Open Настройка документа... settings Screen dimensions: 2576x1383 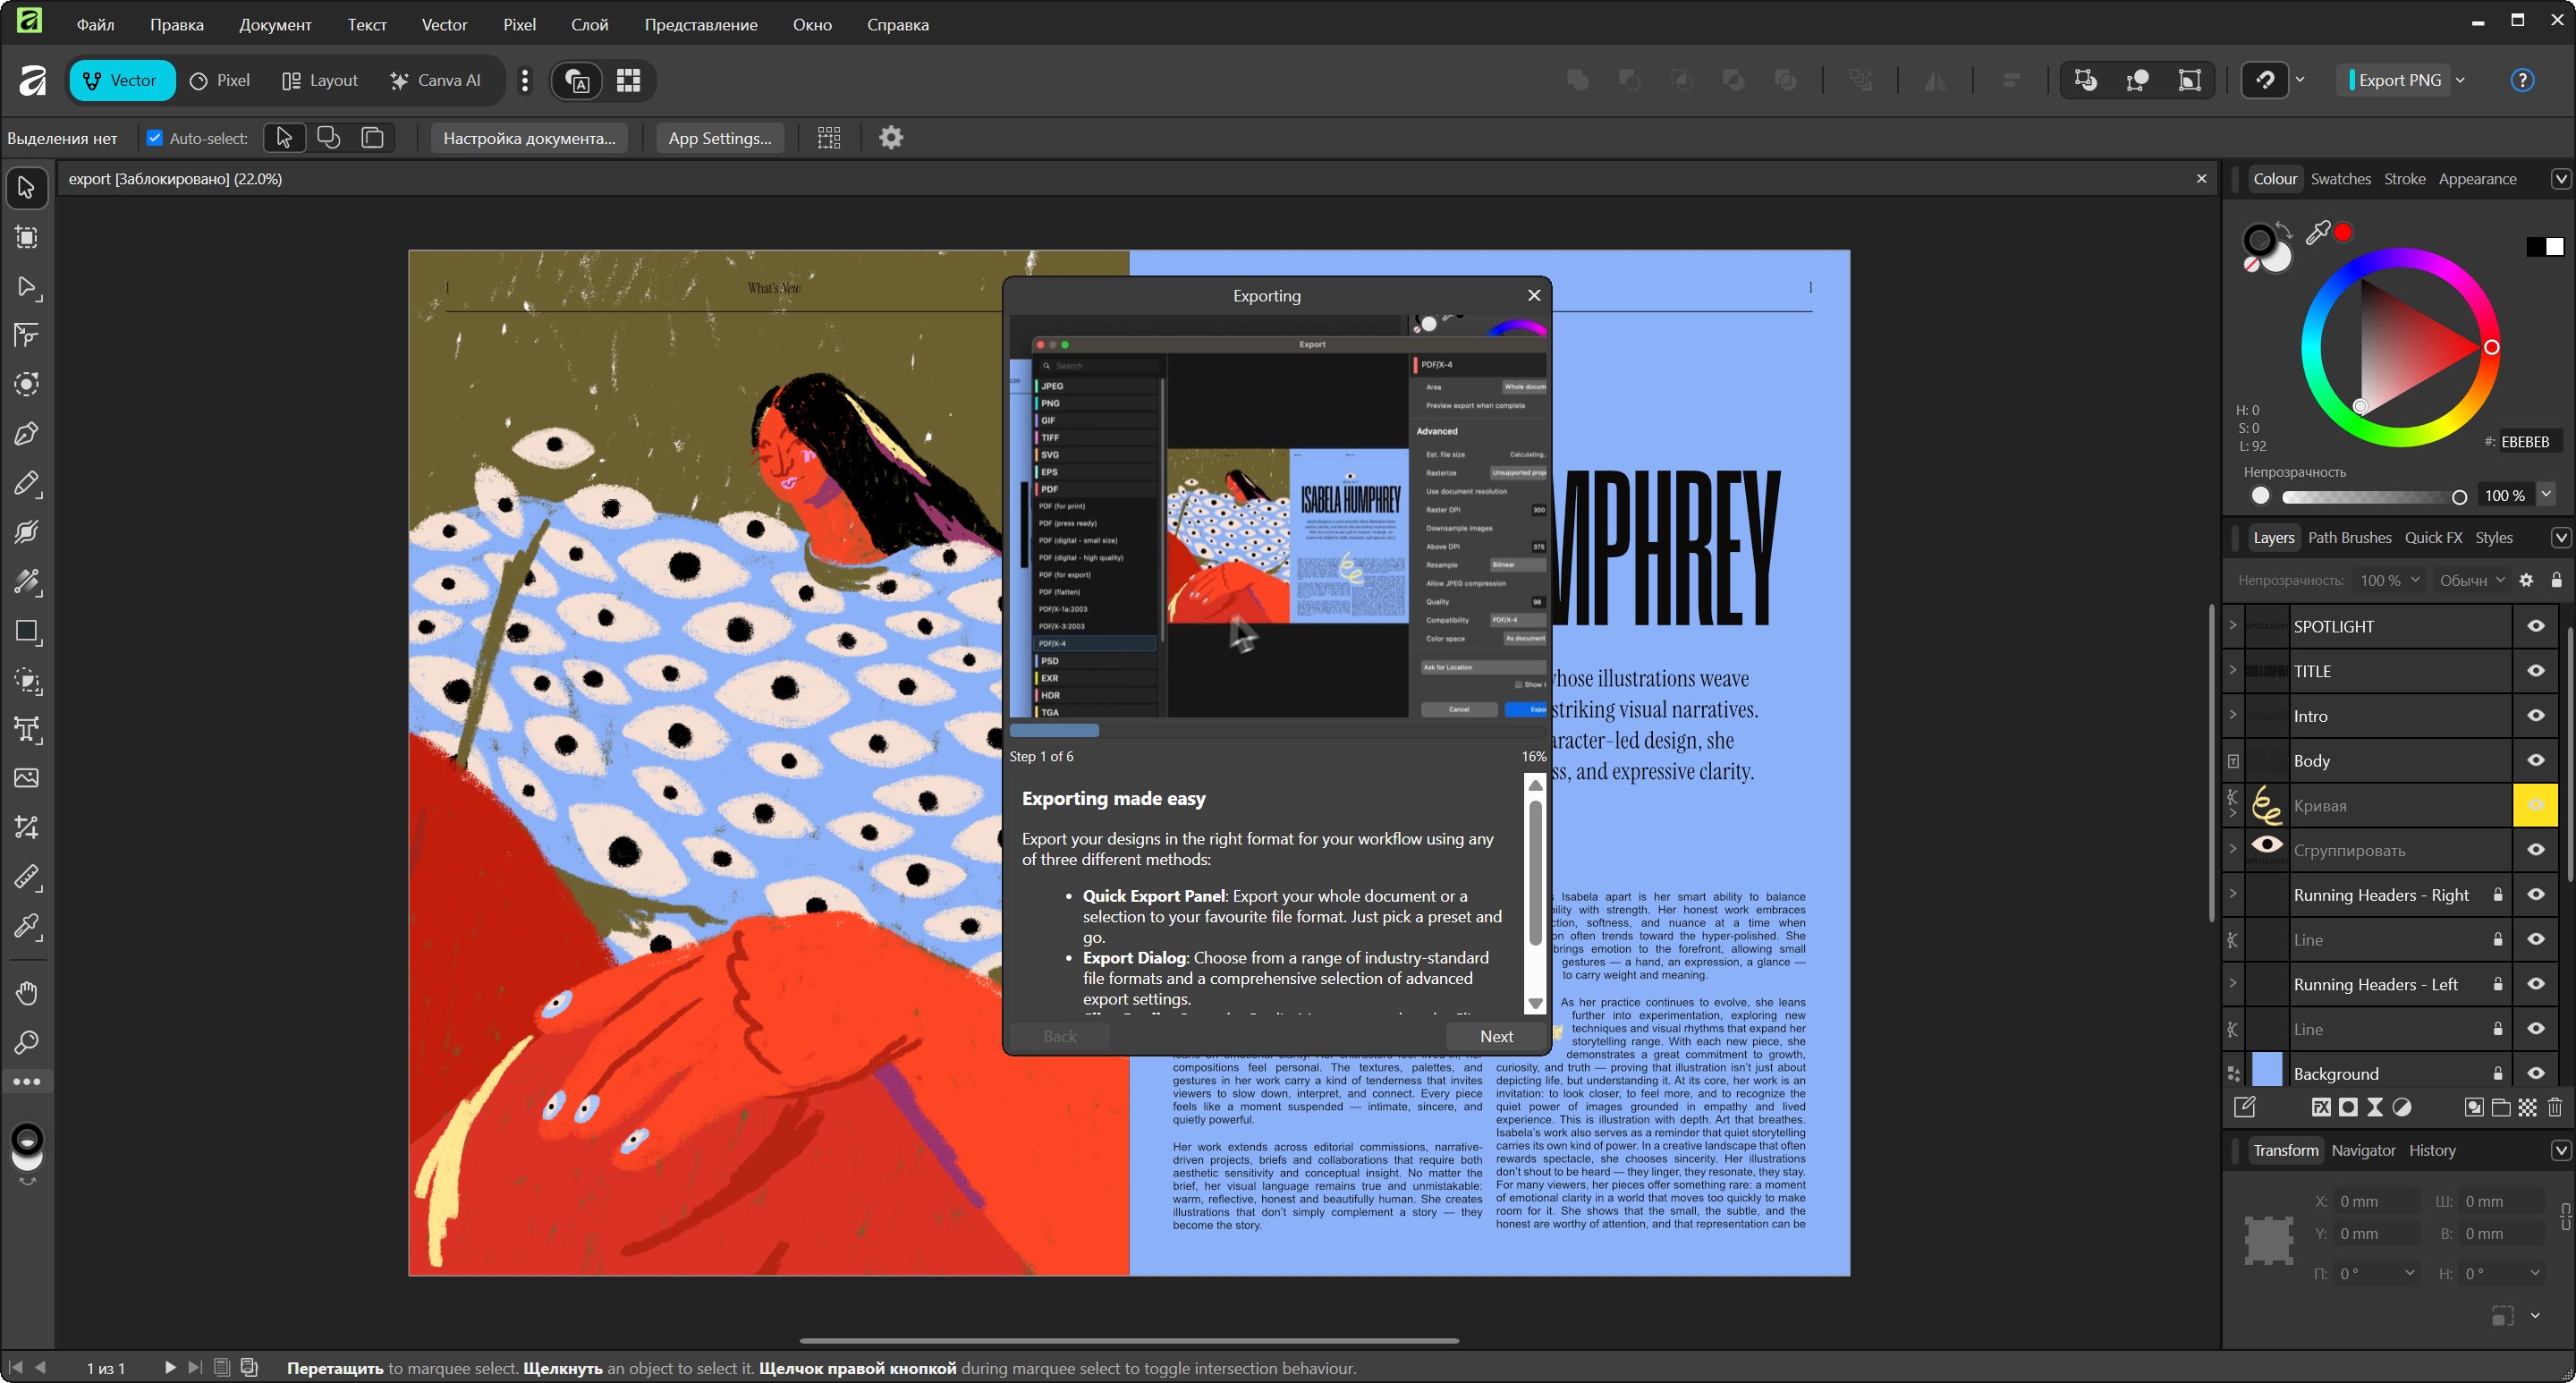529,138
